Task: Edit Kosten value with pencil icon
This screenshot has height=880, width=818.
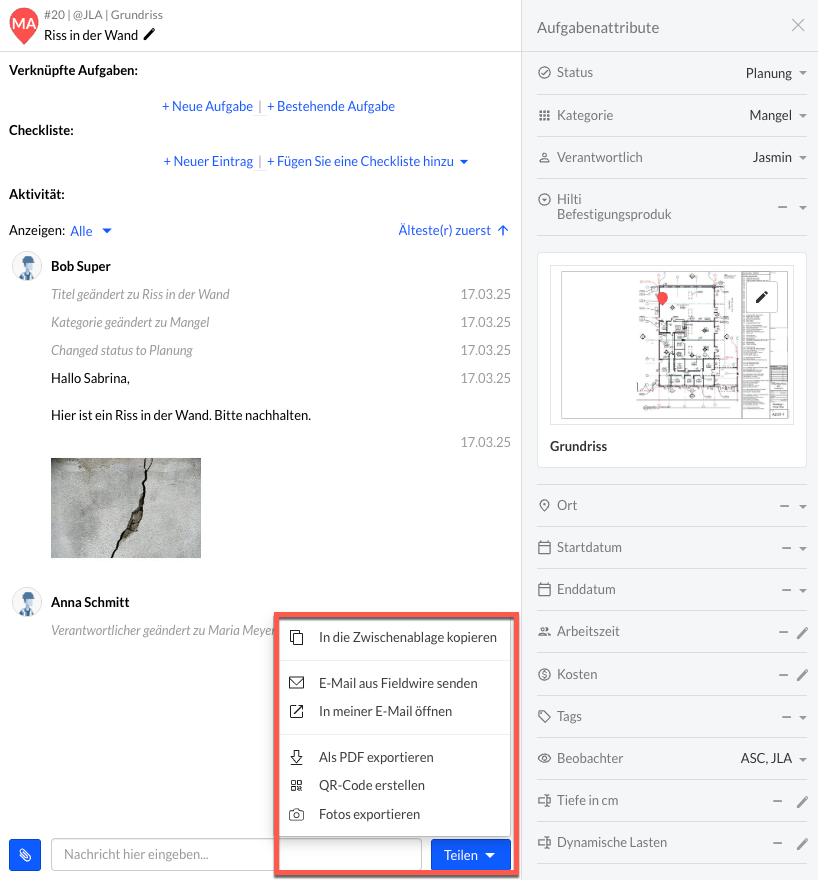Action: pos(802,675)
